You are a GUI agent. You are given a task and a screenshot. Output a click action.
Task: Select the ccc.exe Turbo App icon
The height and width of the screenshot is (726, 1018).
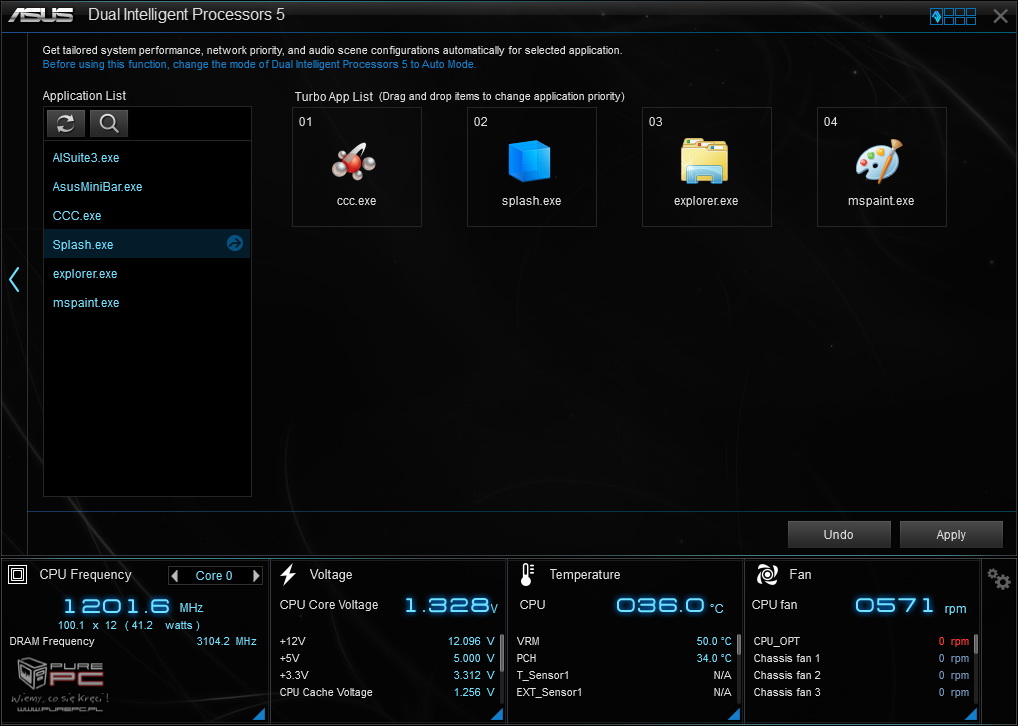click(x=354, y=161)
